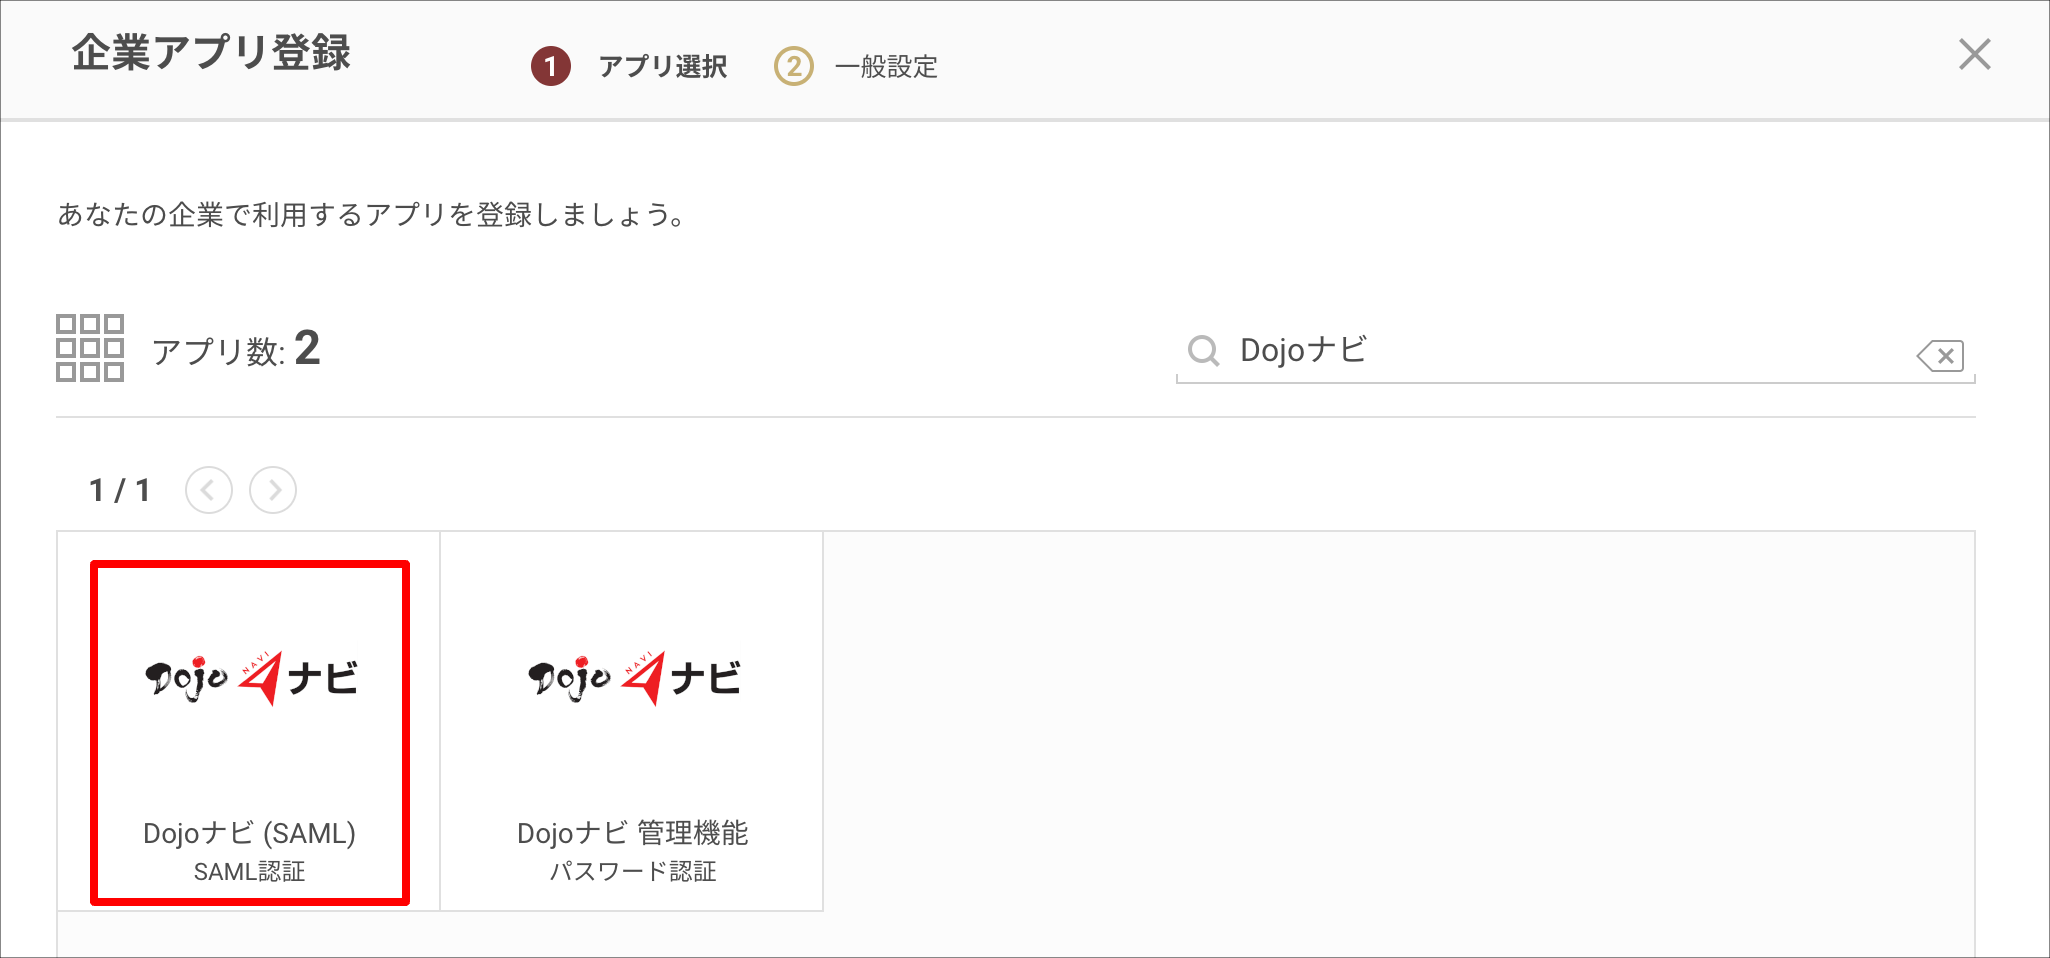This screenshot has height=958, width=2050.
Task: Clear the search field with backspace icon
Action: [x=1940, y=355]
